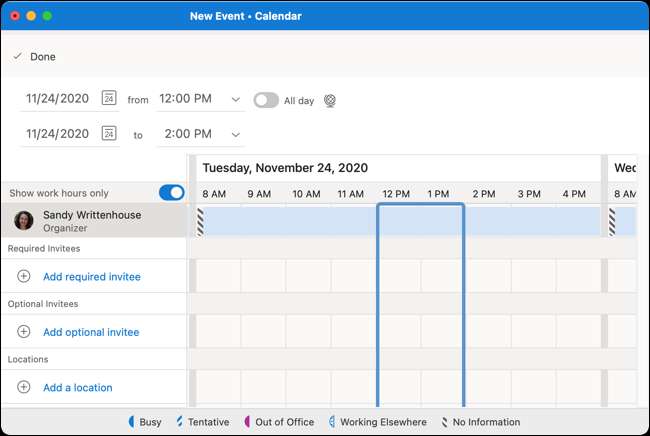Image resolution: width=650 pixels, height=436 pixels.
Task: Click the plus icon for required invitee
Action: point(24,276)
